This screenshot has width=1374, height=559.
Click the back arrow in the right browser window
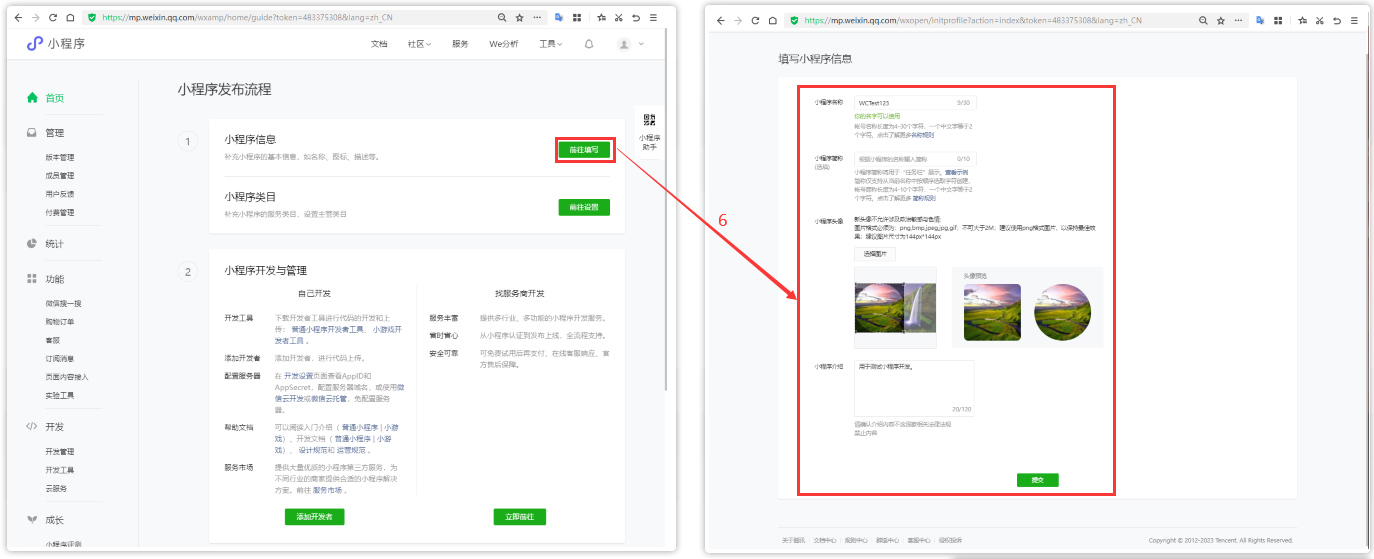tap(720, 20)
